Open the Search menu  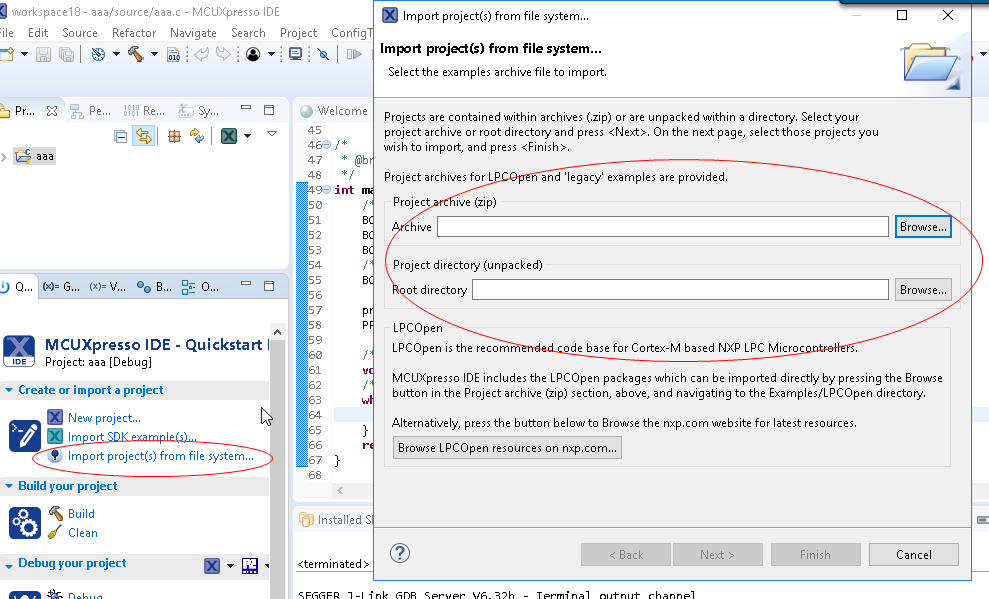coord(248,33)
